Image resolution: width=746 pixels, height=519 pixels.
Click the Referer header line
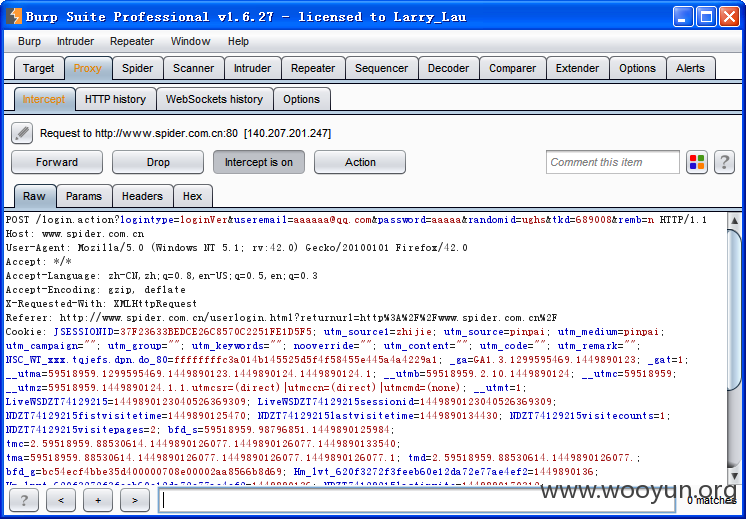[281, 318]
